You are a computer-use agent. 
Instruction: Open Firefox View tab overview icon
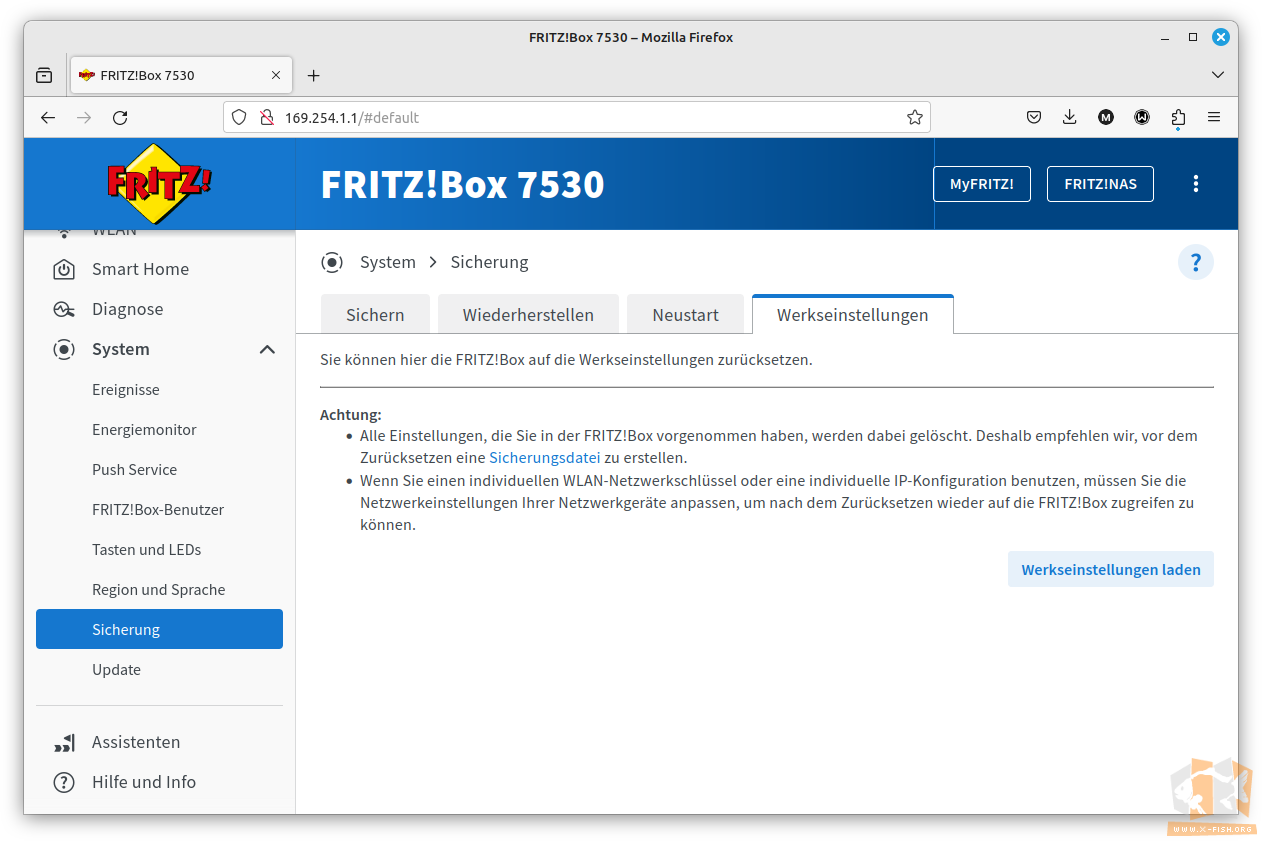44,75
